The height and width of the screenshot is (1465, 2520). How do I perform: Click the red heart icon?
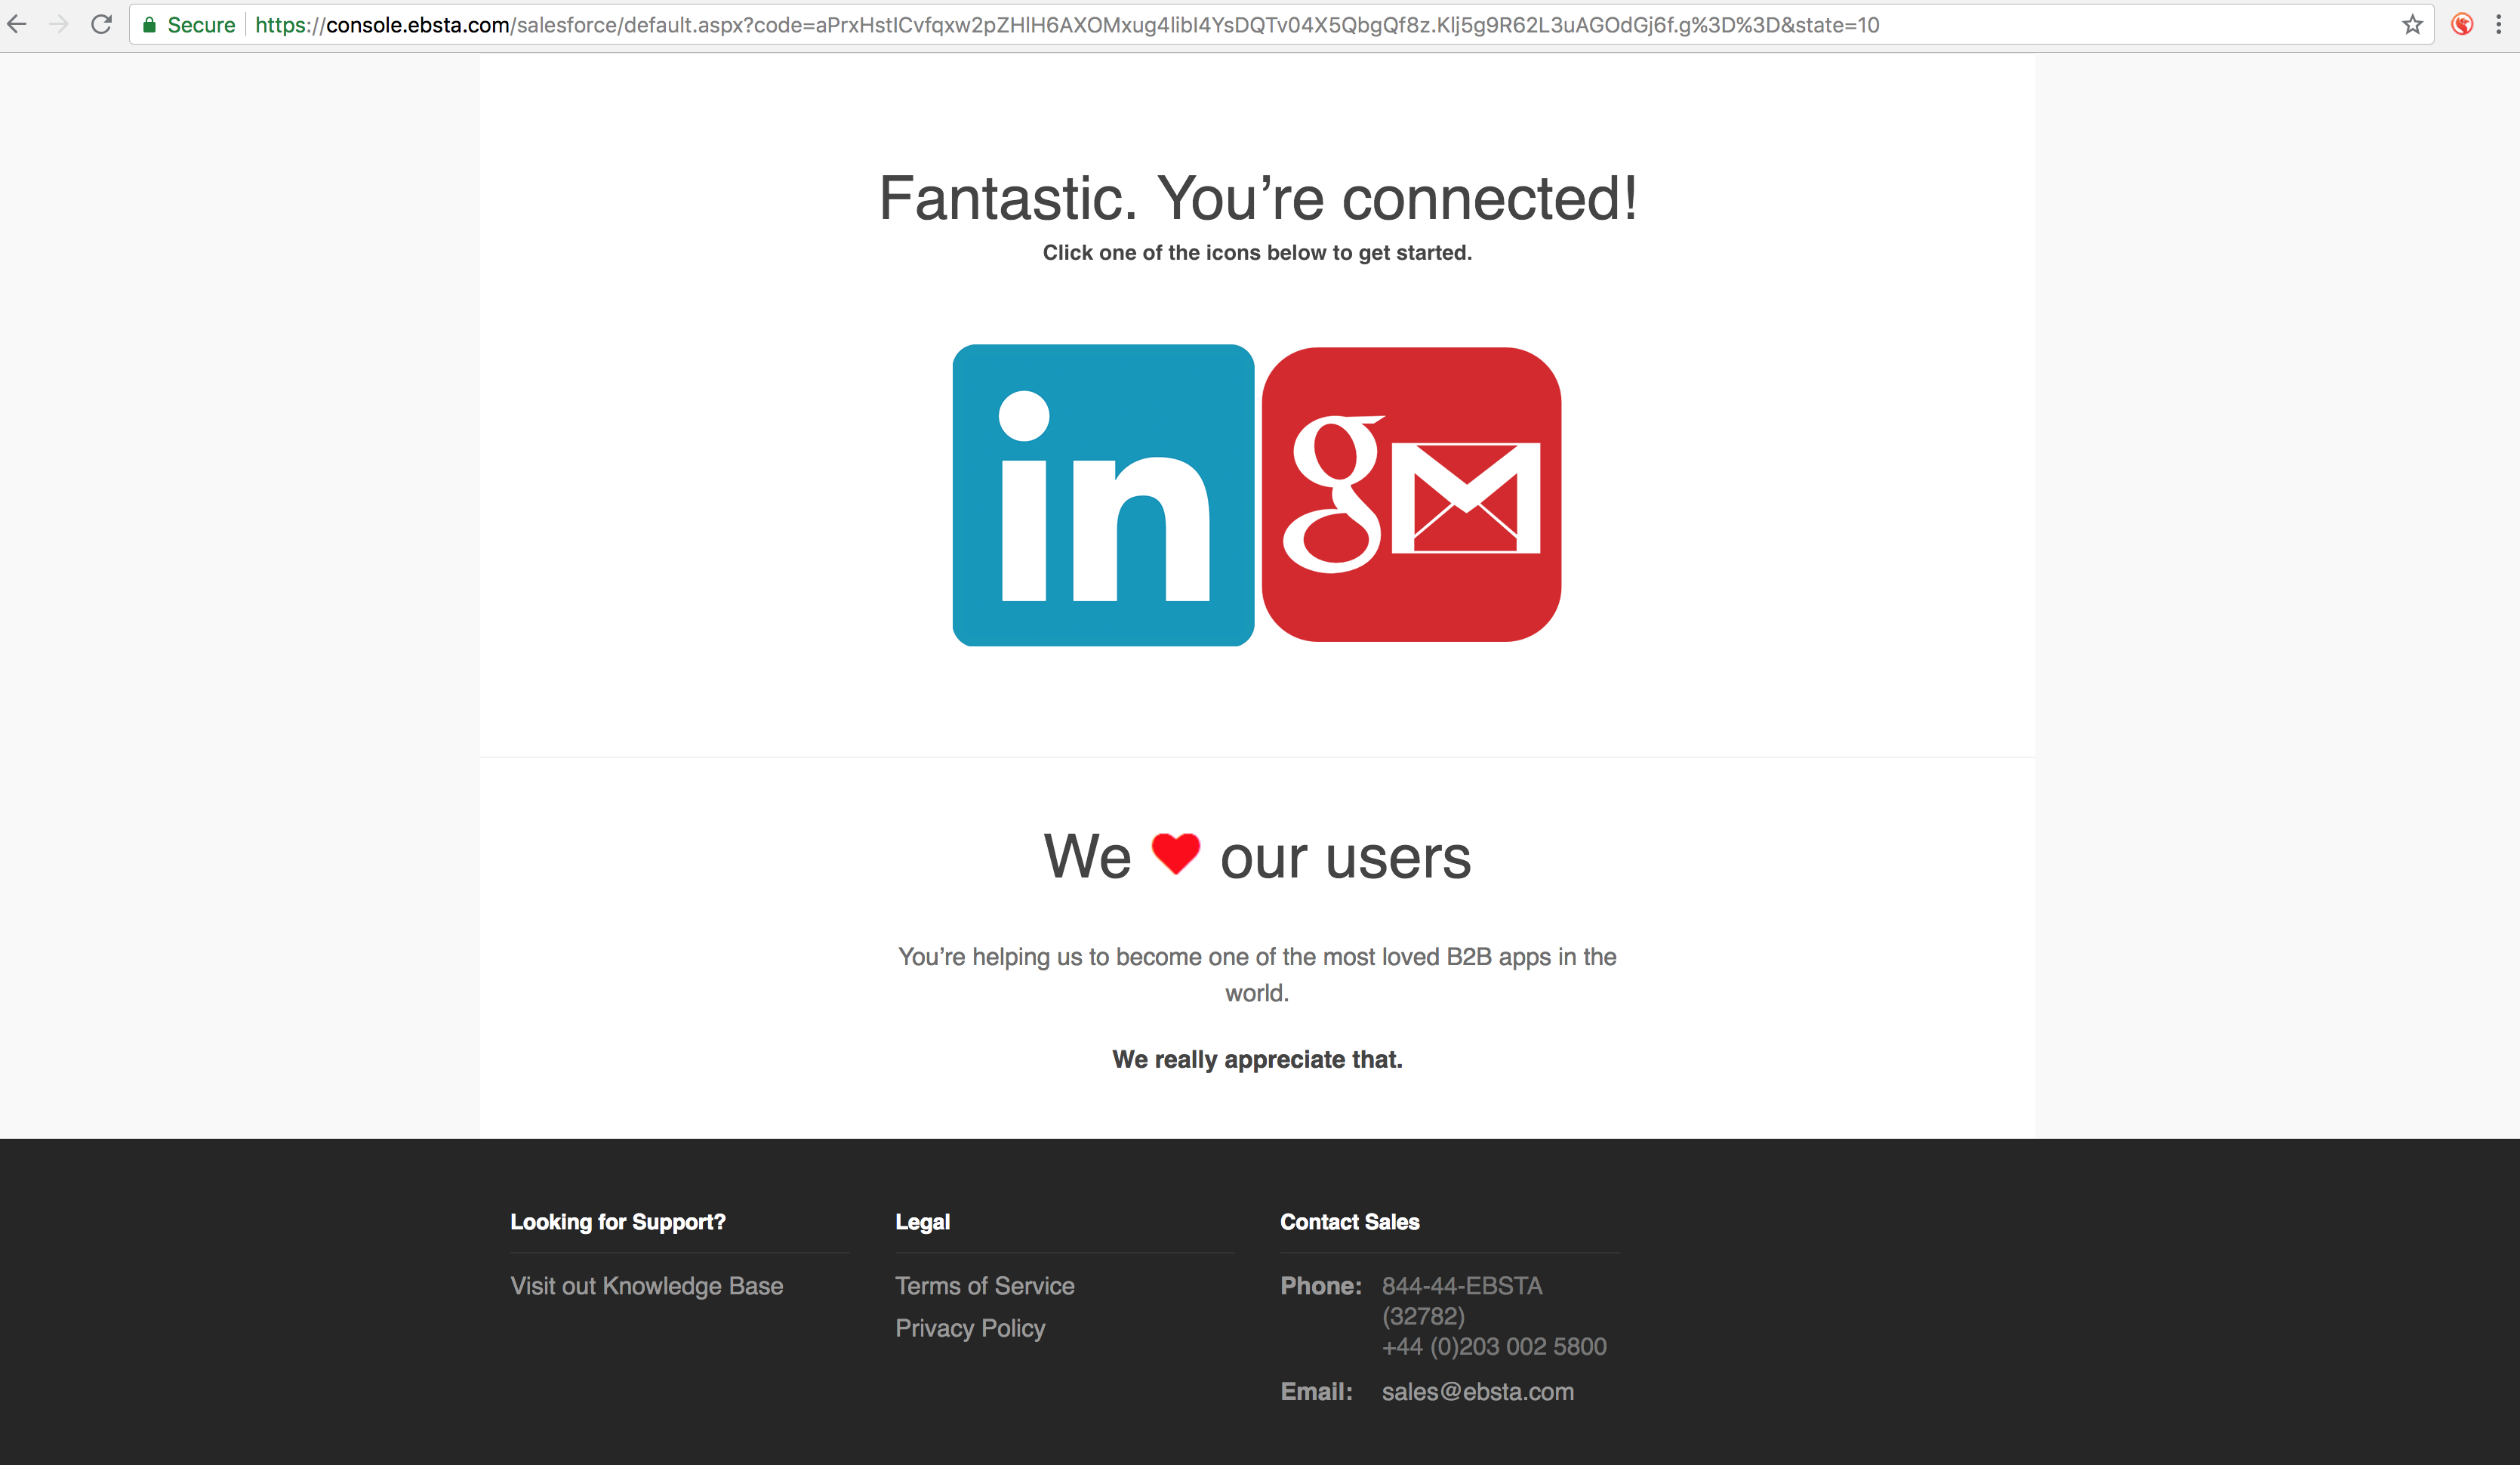[x=1175, y=854]
